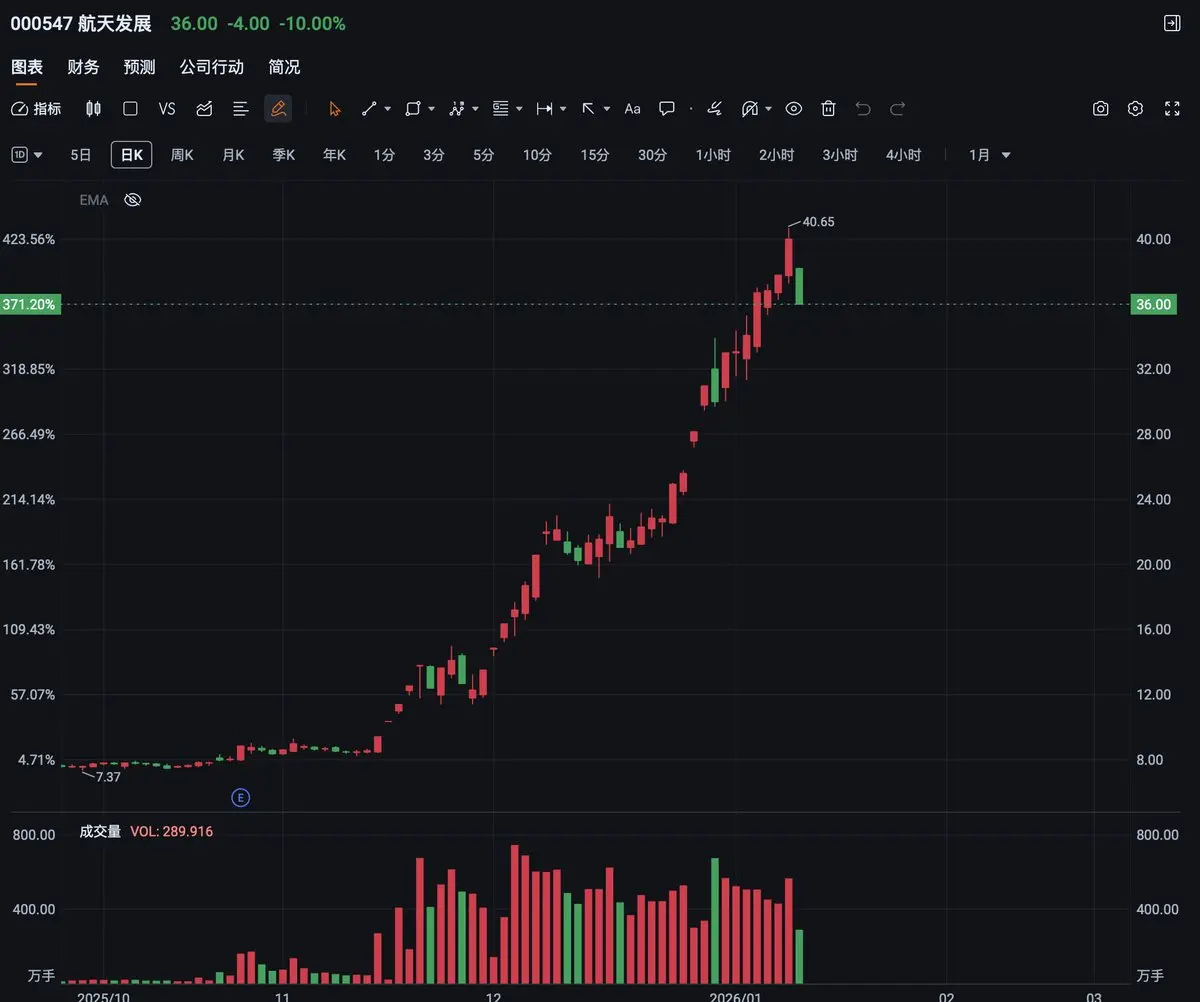The image size is (1200, 1002).
Task: Expand the line tool dropdown arrow
Action: tap(387, 109)
